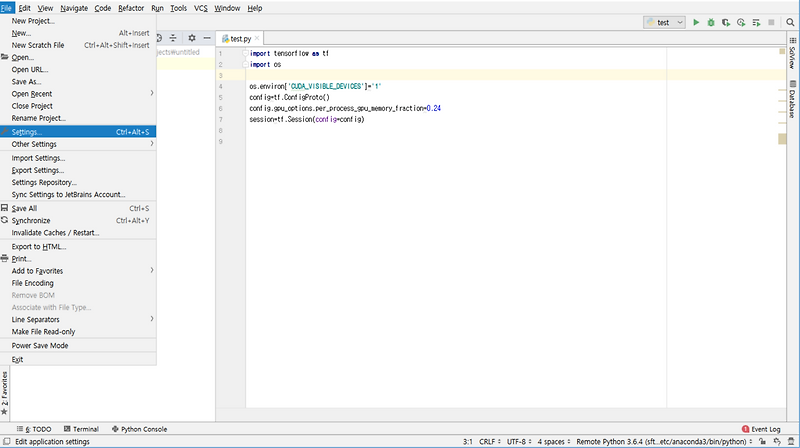
Task: Choose Settings... in the File menu
Action: click(x=78, y=132)
